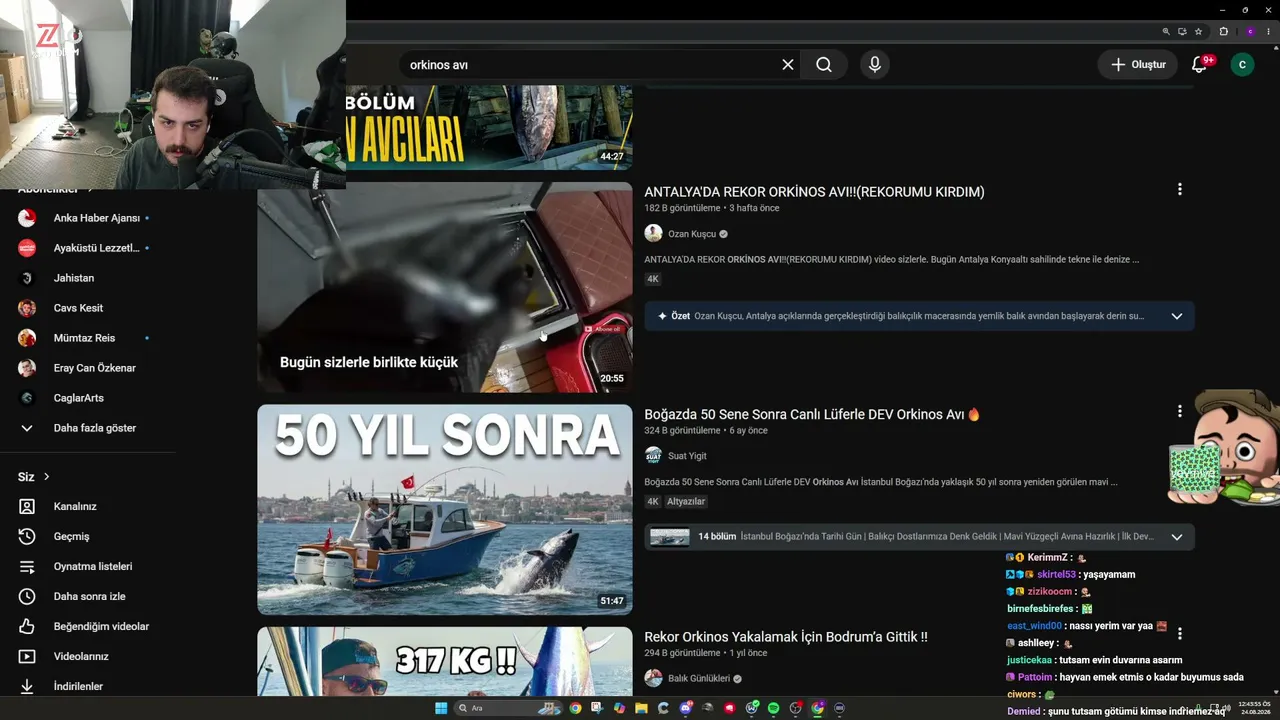This screenshot has height=720, width=1280.
Task: Expand the 14 bölüm chapters list
Action: (1176, 537)
